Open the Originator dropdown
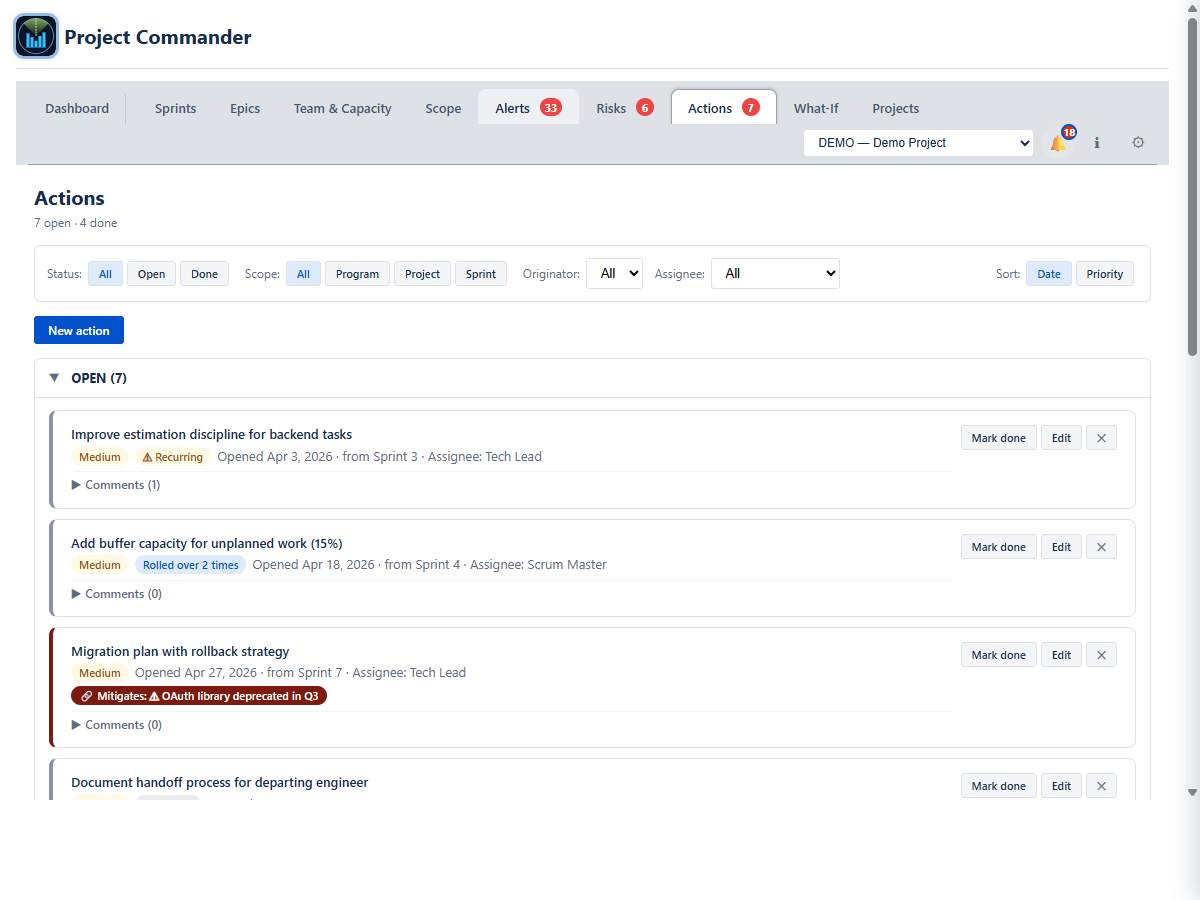Screen dimensions: 1200x900 tap(614, 273)
